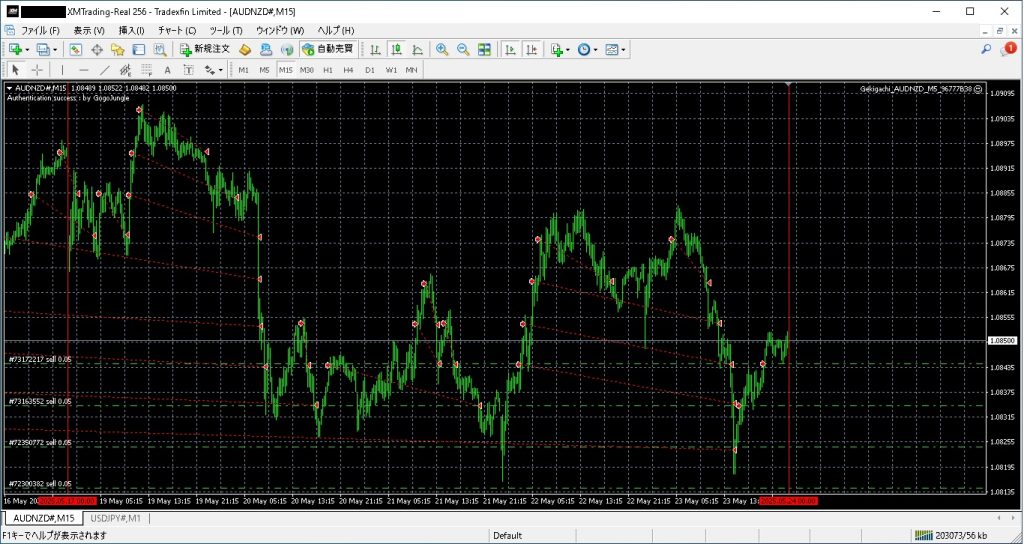Switch to the USDJPY#,M1 chart tab
This screenshot has width=1024, height=544.
[116, 519]
